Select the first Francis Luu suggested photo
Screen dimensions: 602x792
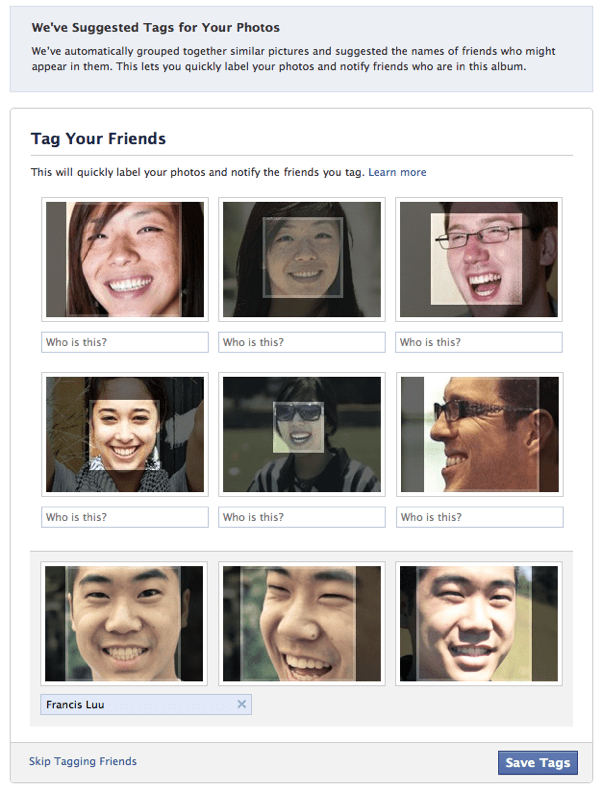point(124,623)
